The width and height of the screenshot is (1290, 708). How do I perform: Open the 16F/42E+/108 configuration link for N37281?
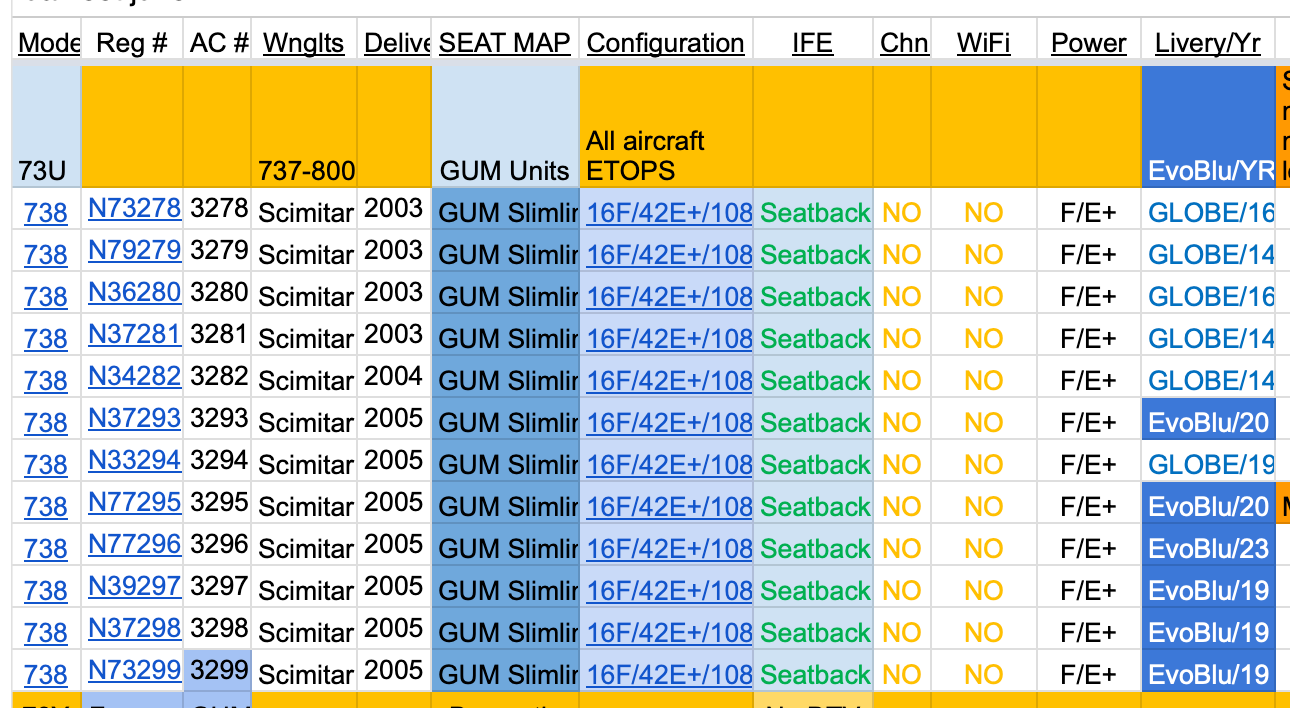pyautogui.click(x=669, y=339)
